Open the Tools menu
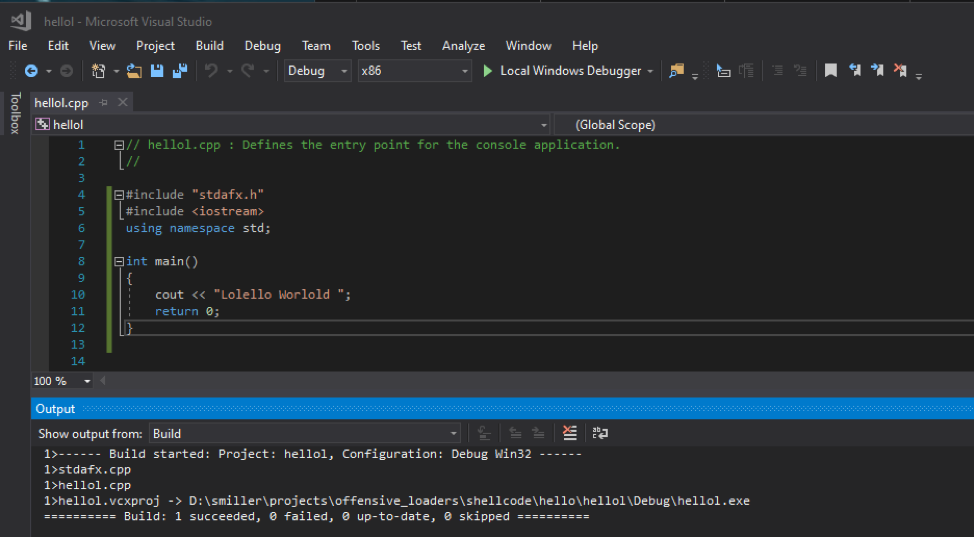The image size is (974, 537). pos(366,46)
